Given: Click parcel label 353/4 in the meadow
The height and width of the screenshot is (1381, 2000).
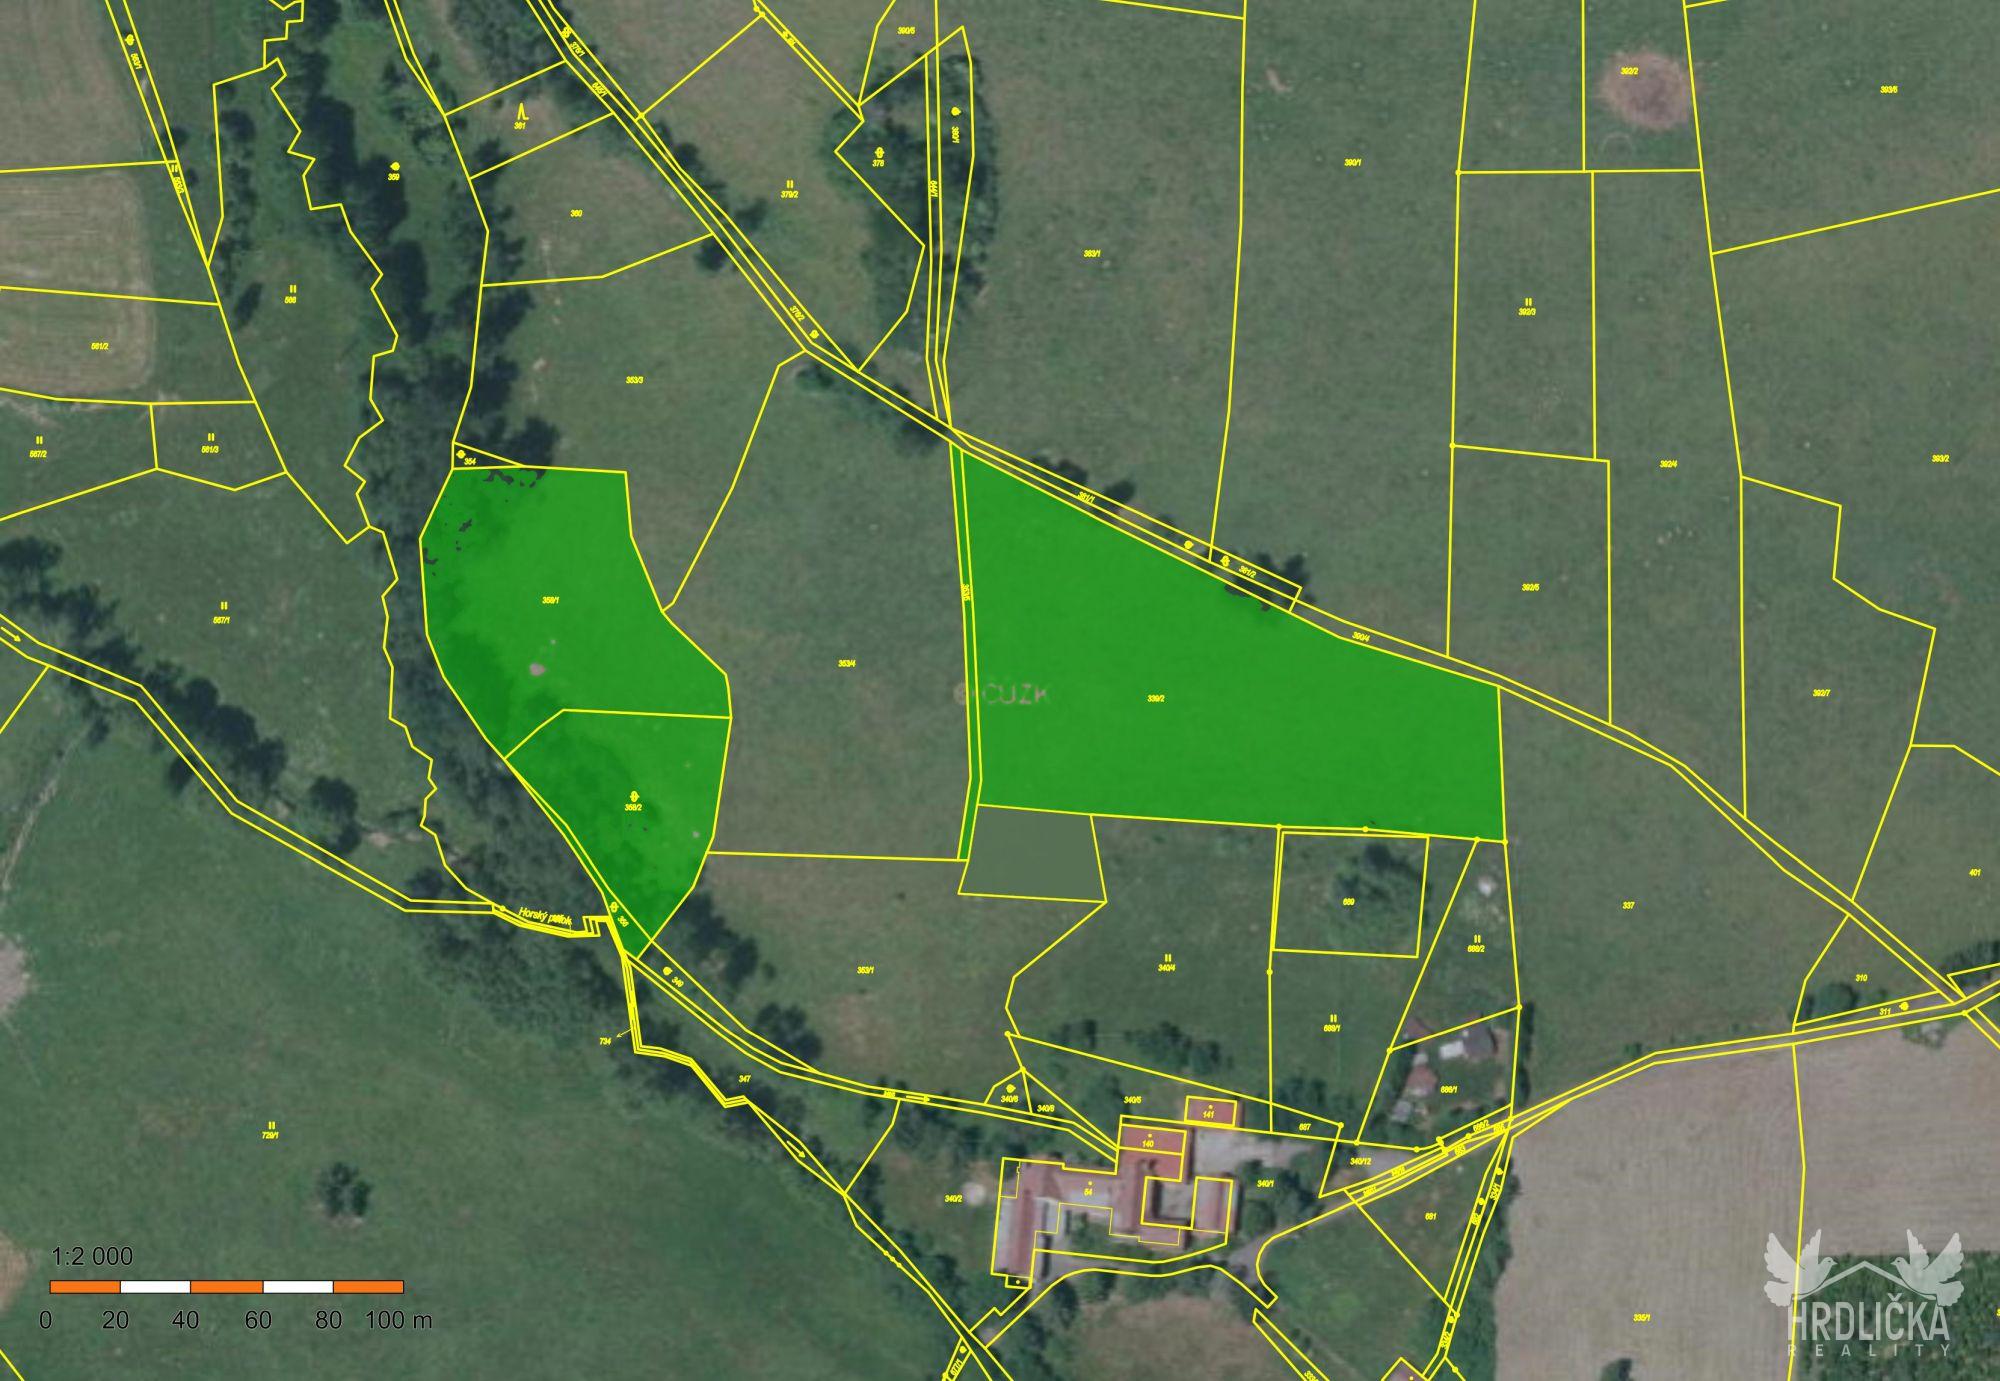Looking at the screenshot, I should click(847, 663).
